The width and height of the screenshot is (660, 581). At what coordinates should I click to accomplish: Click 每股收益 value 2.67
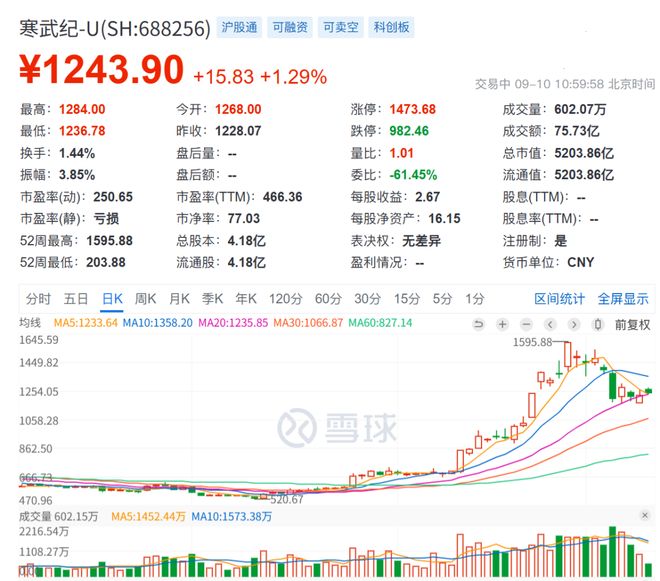click(x=428, y=197)
